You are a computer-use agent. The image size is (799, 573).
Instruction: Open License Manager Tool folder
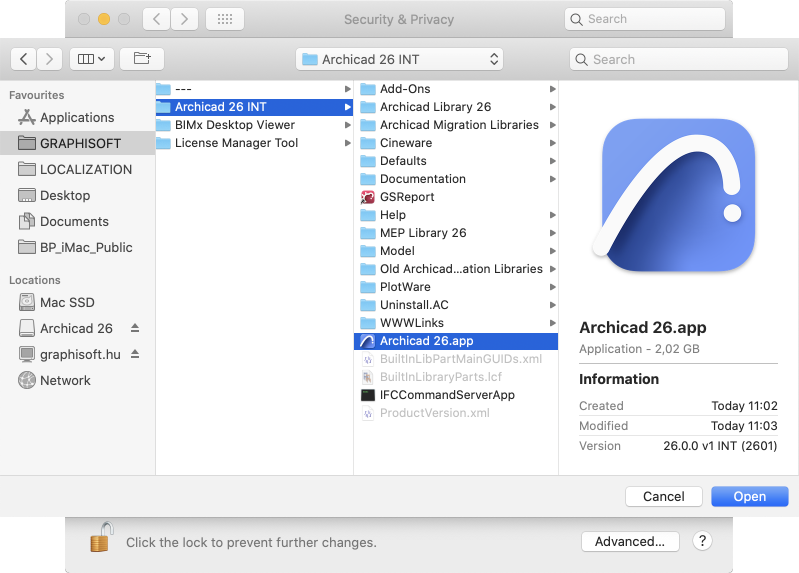point(254,143)
